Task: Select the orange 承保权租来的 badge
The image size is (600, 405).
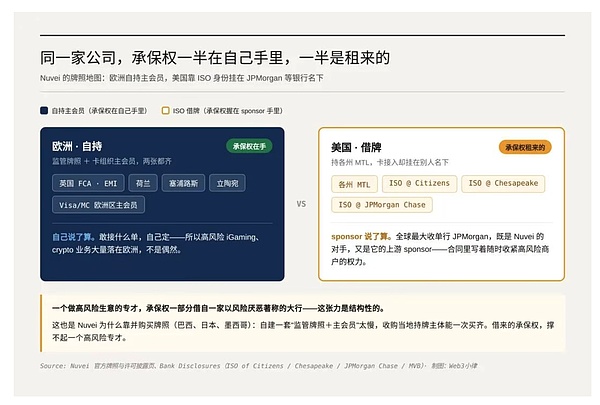Action: click(x=525, y=147)
